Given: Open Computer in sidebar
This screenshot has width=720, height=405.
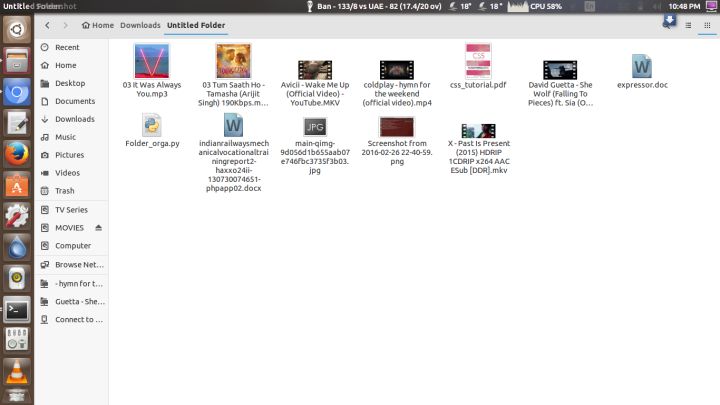Looking at the screenshot, I should click(x=72, y=246).
